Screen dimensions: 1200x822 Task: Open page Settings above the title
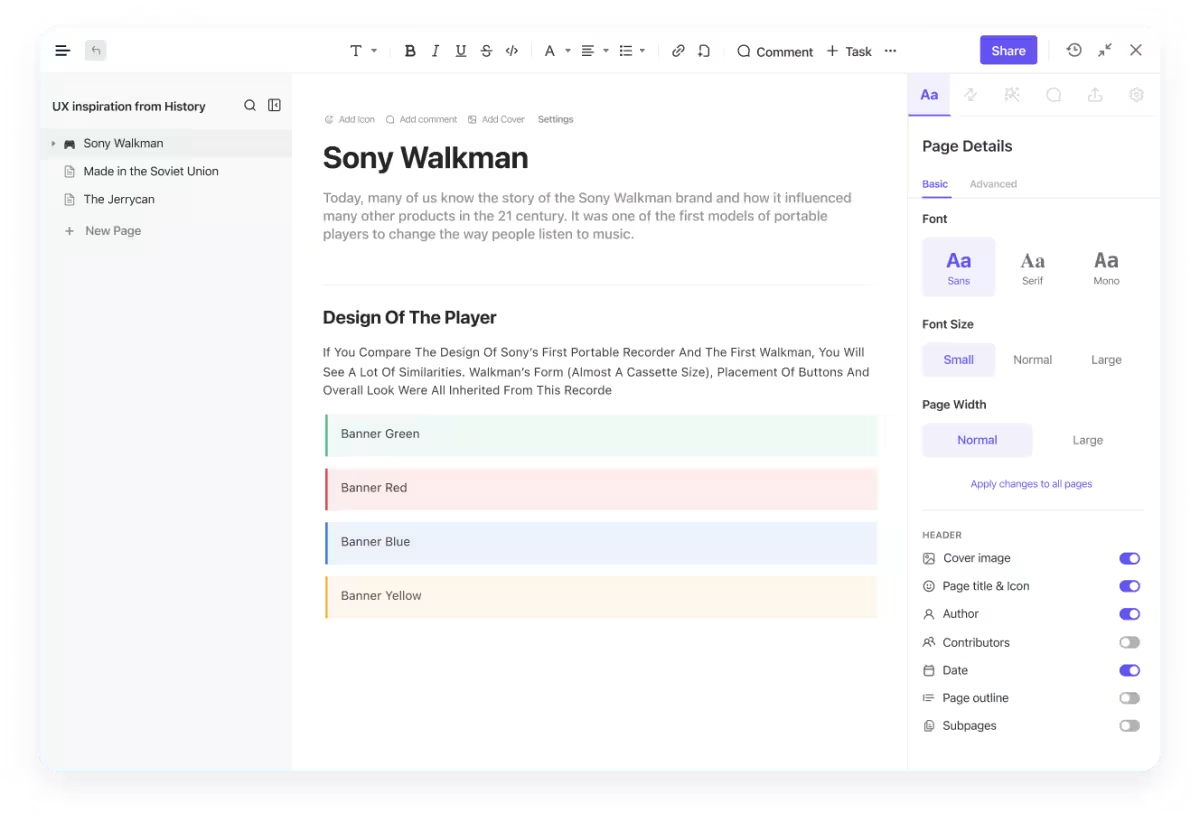click(556, 119)
